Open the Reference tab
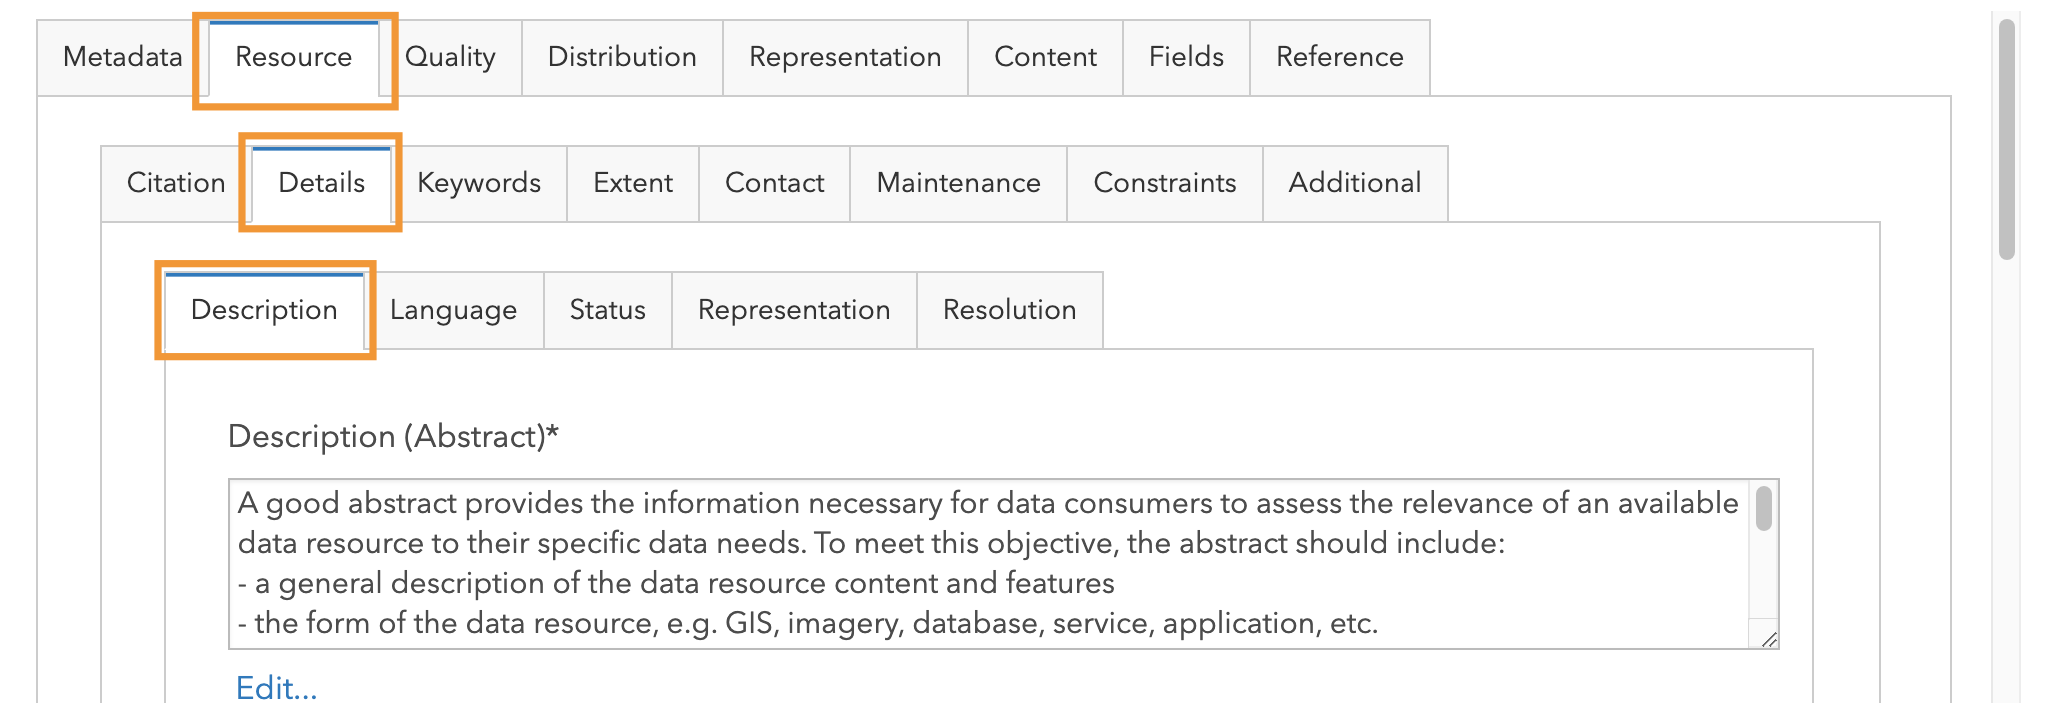This screenshot has height=708, width=2052. pos(1339,57)
